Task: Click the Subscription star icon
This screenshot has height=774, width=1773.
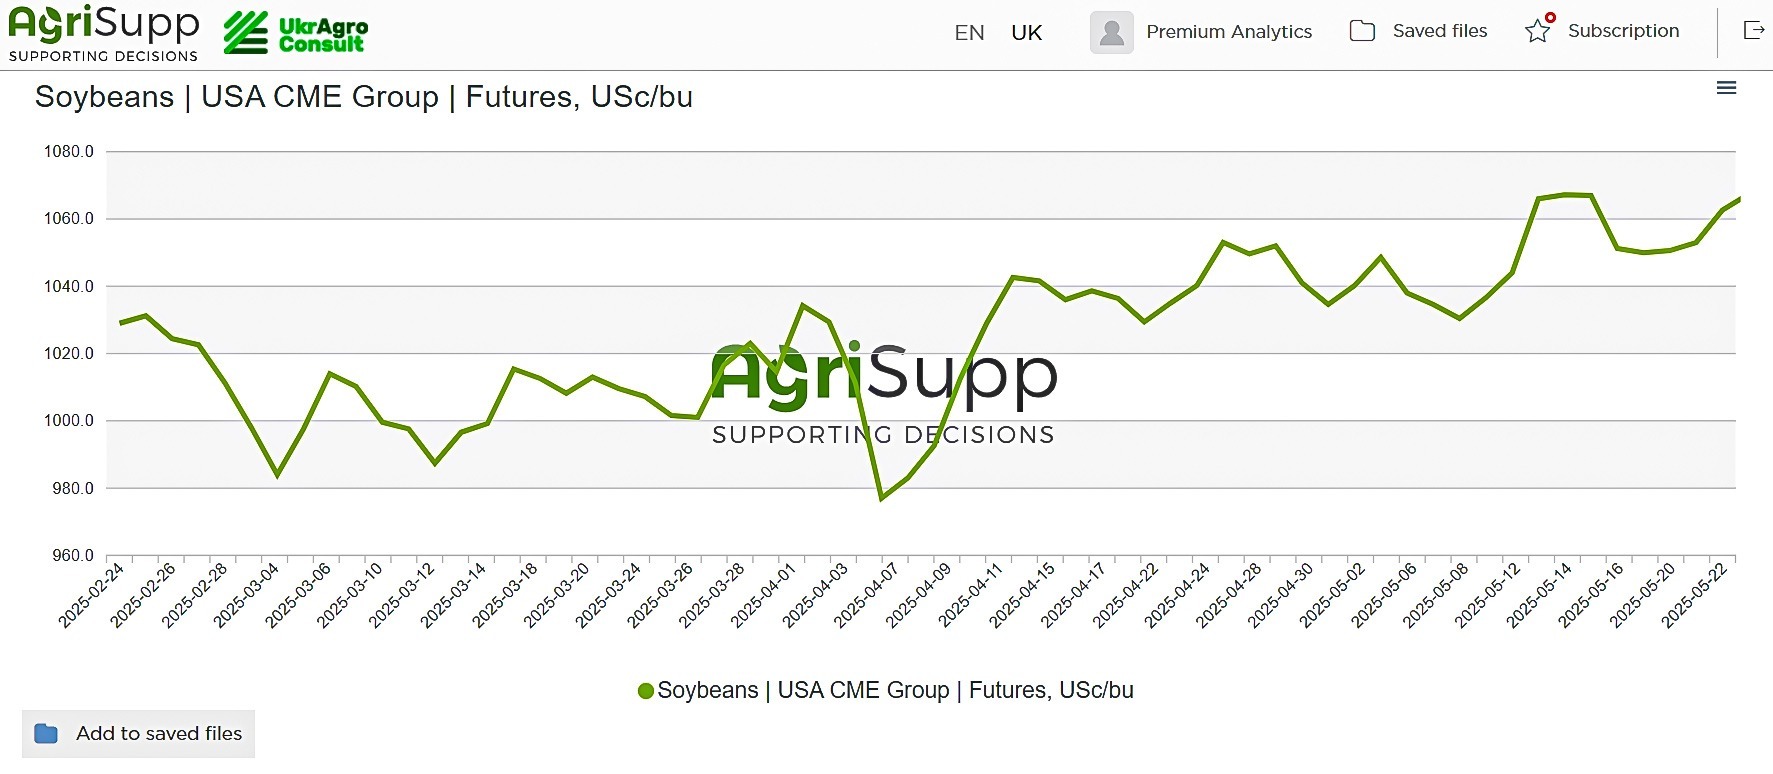Action: tap(1539, 30)
